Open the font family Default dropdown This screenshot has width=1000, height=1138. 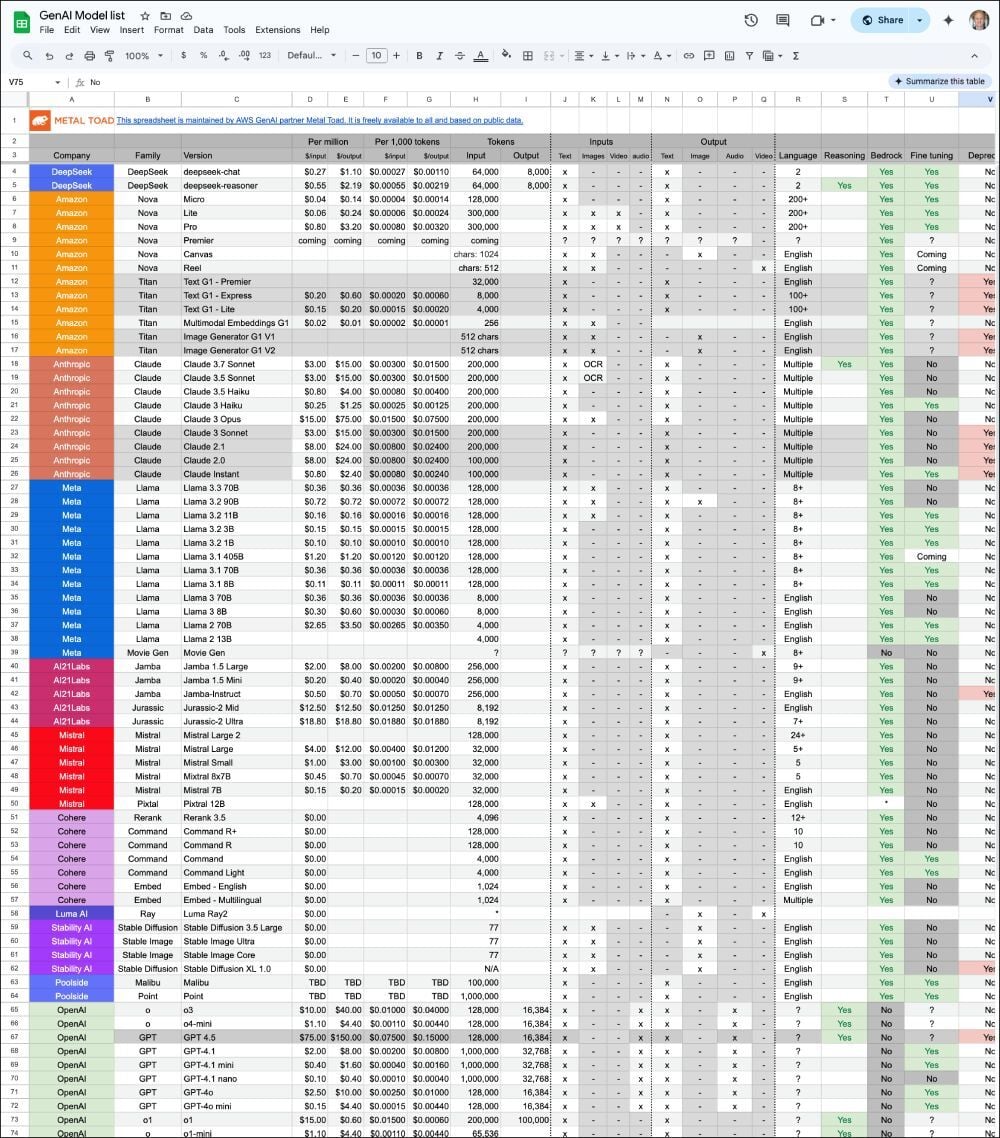pos(311,56)
